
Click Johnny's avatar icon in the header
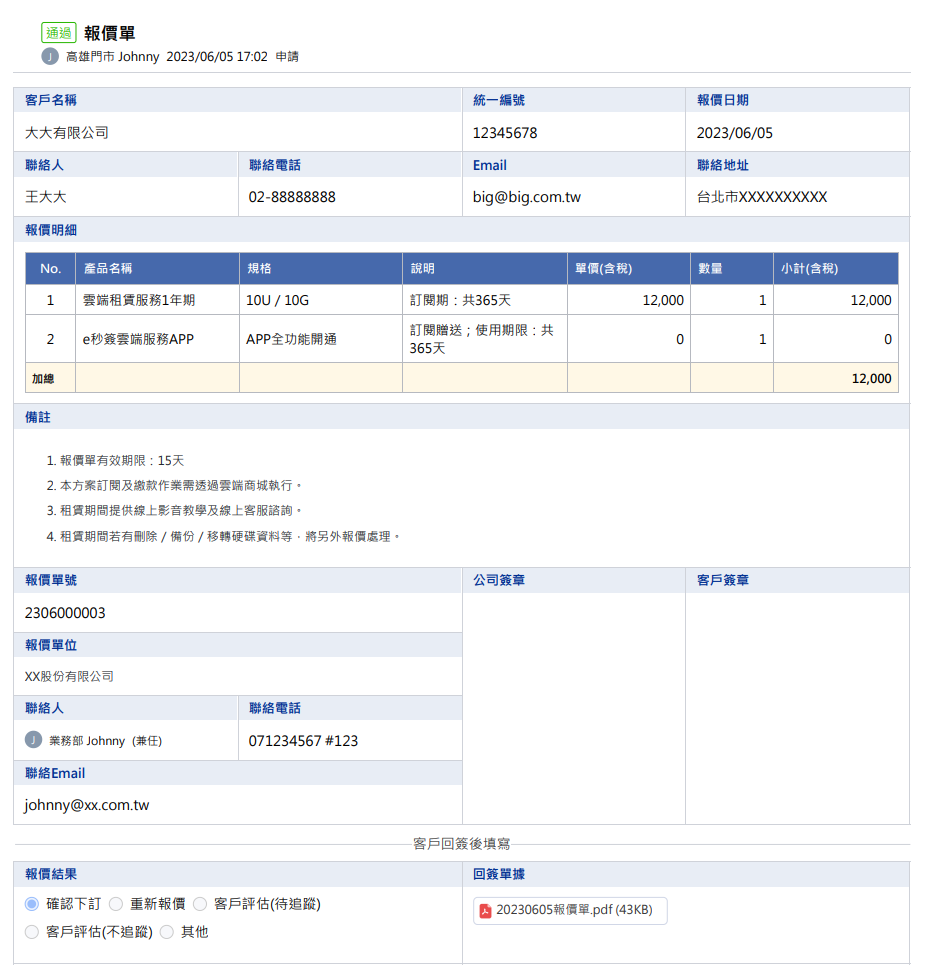tap(50, 56)
